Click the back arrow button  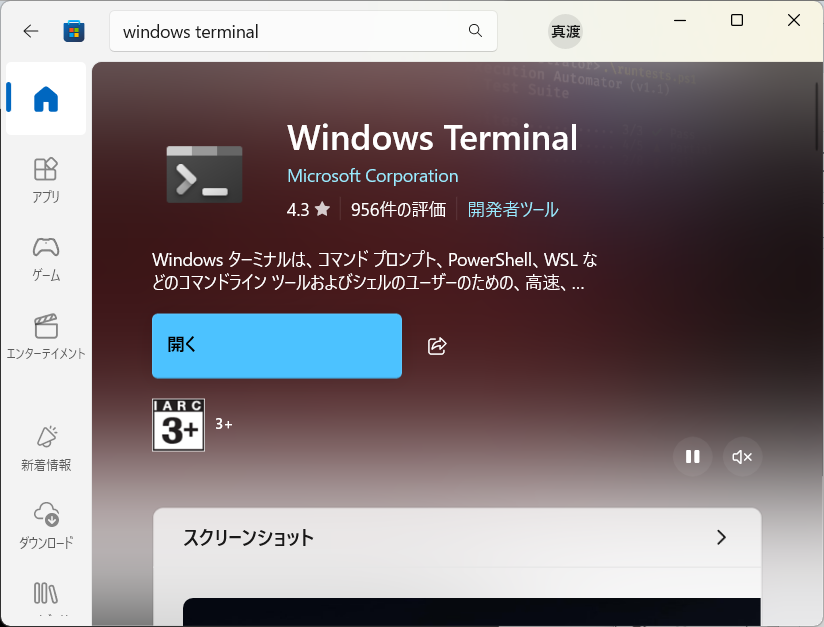31,31
